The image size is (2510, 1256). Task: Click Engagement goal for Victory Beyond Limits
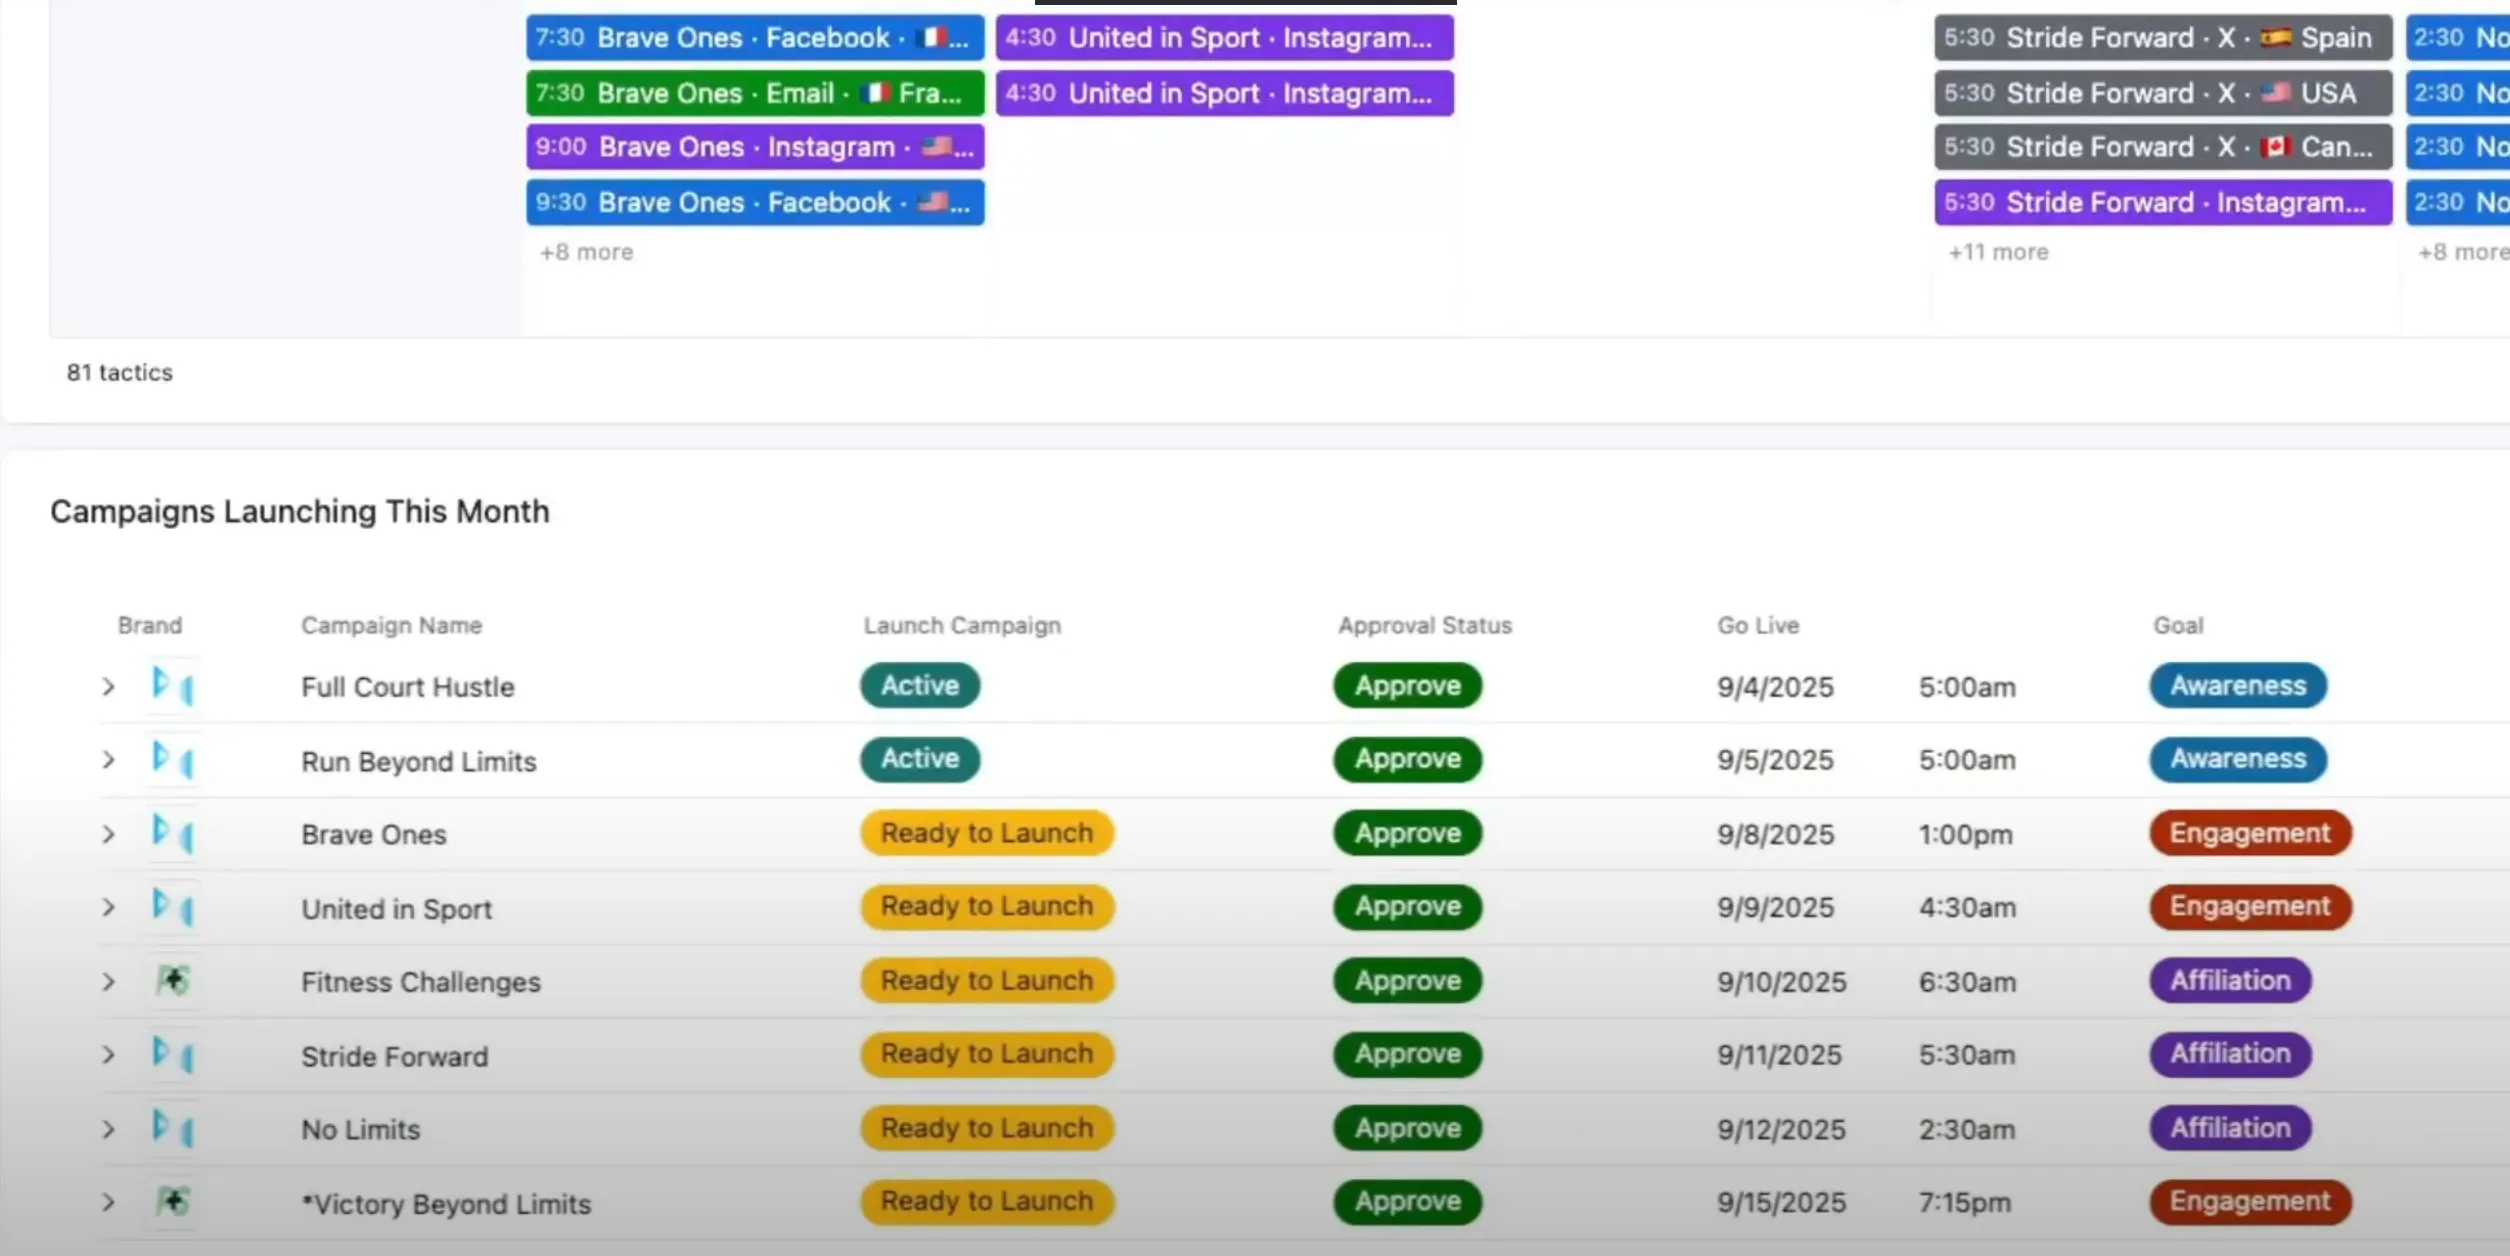click(x=2250, y=1201)
